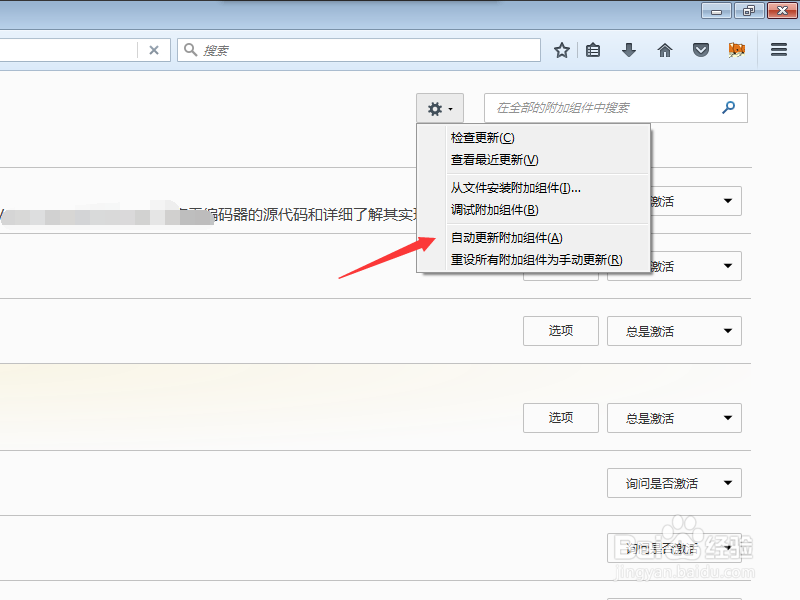Open the 总是激活 dropdown for the third add-on
Image resolution: width=800 pixels, height=600 pixels.
[x=674, y=330]
